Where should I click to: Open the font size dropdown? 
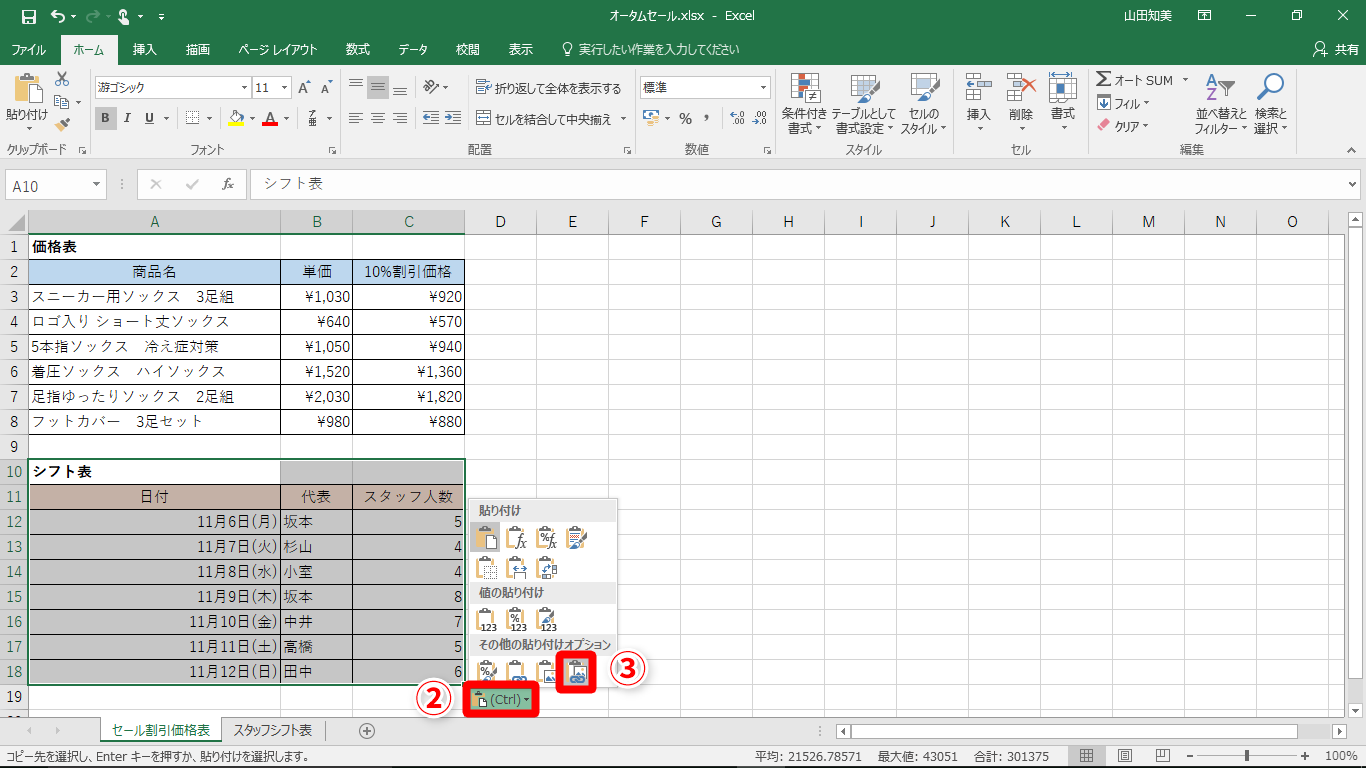[x=284, y=88]
